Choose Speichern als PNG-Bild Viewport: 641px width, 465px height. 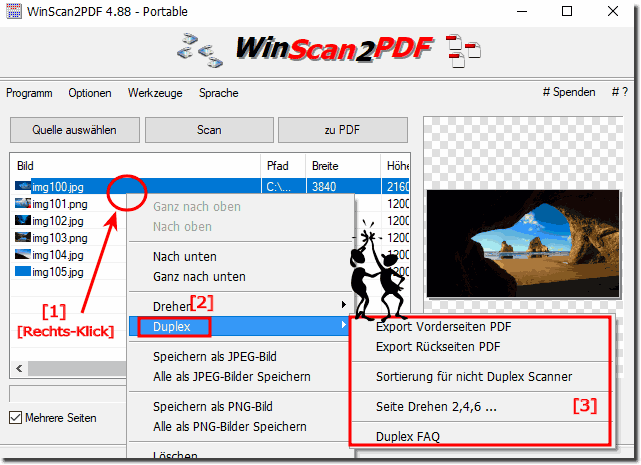[241, 407]
